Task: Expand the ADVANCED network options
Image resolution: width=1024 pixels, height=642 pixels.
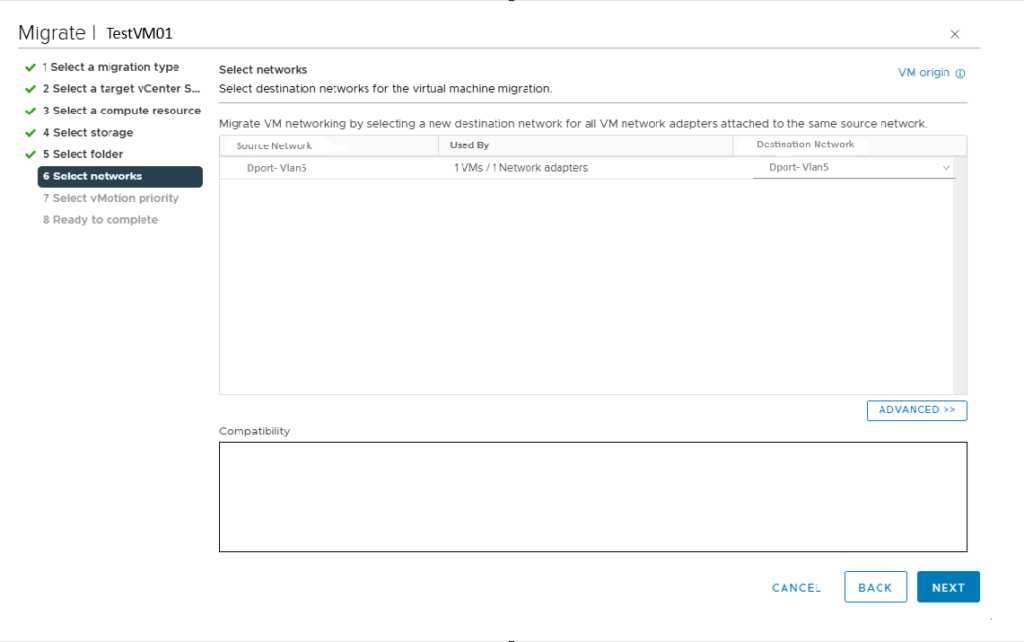Action: (916, 410)
